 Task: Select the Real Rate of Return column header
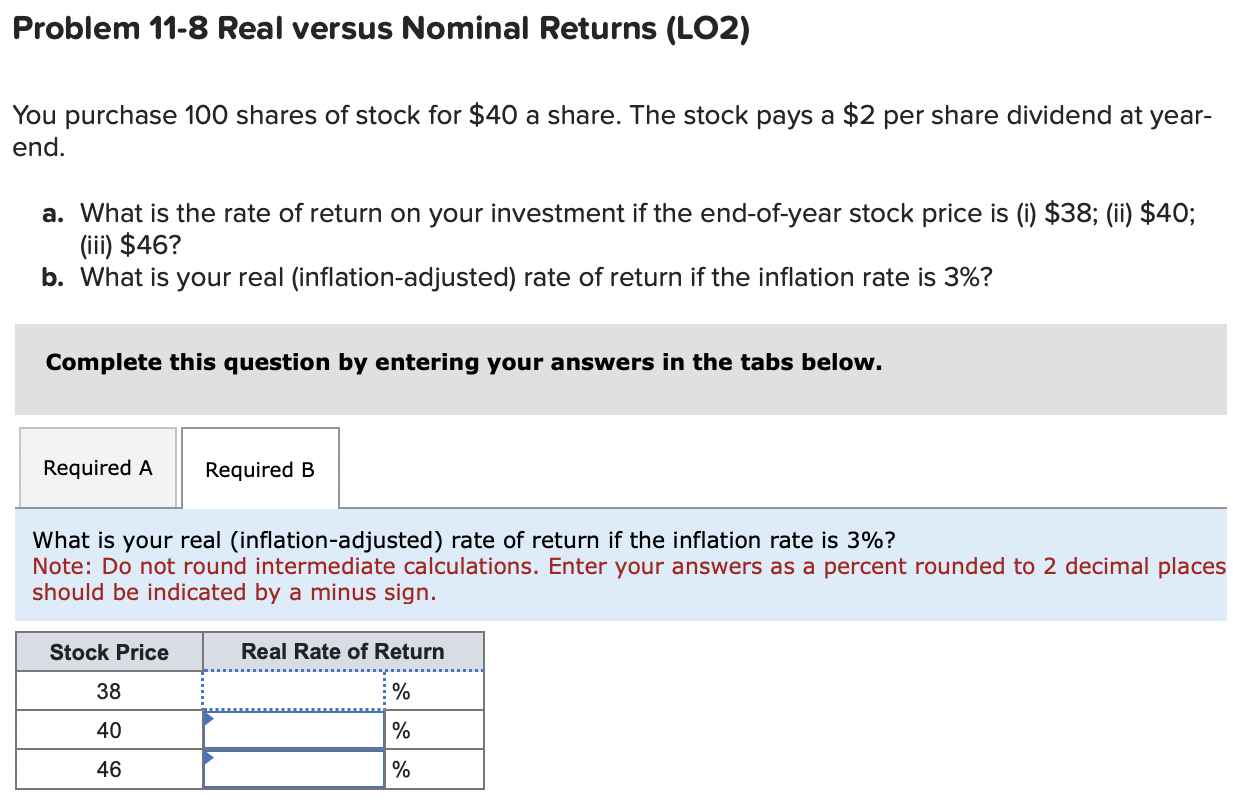click(344, 651)
